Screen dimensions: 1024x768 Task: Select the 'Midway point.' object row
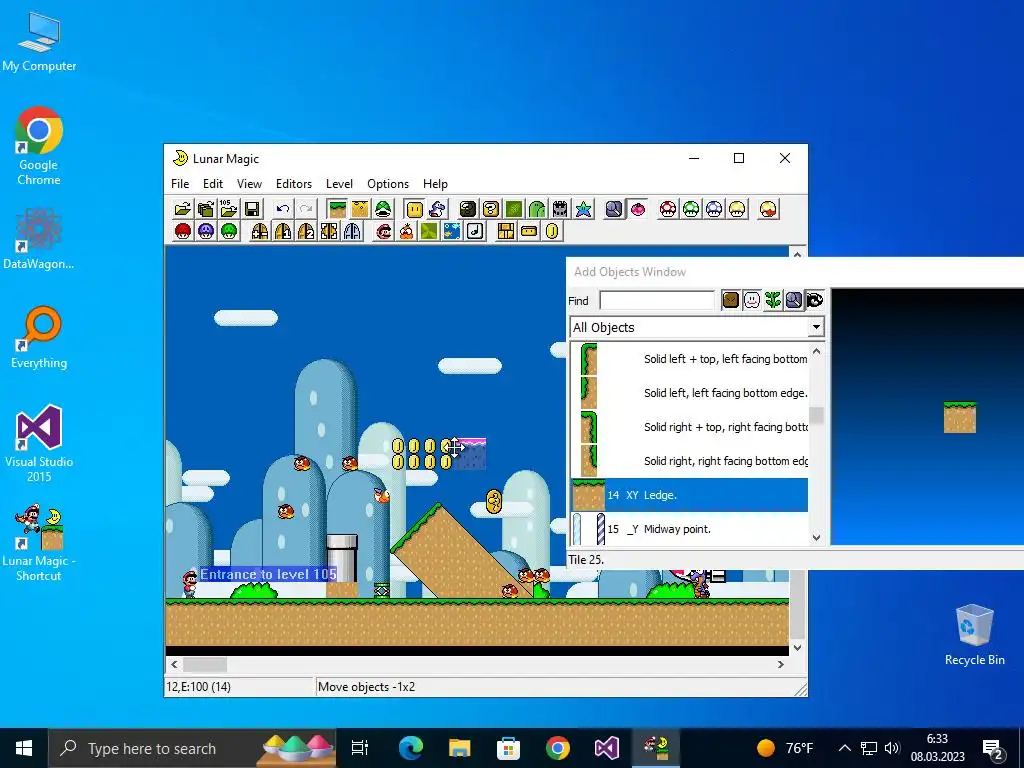tap(690, 529)
